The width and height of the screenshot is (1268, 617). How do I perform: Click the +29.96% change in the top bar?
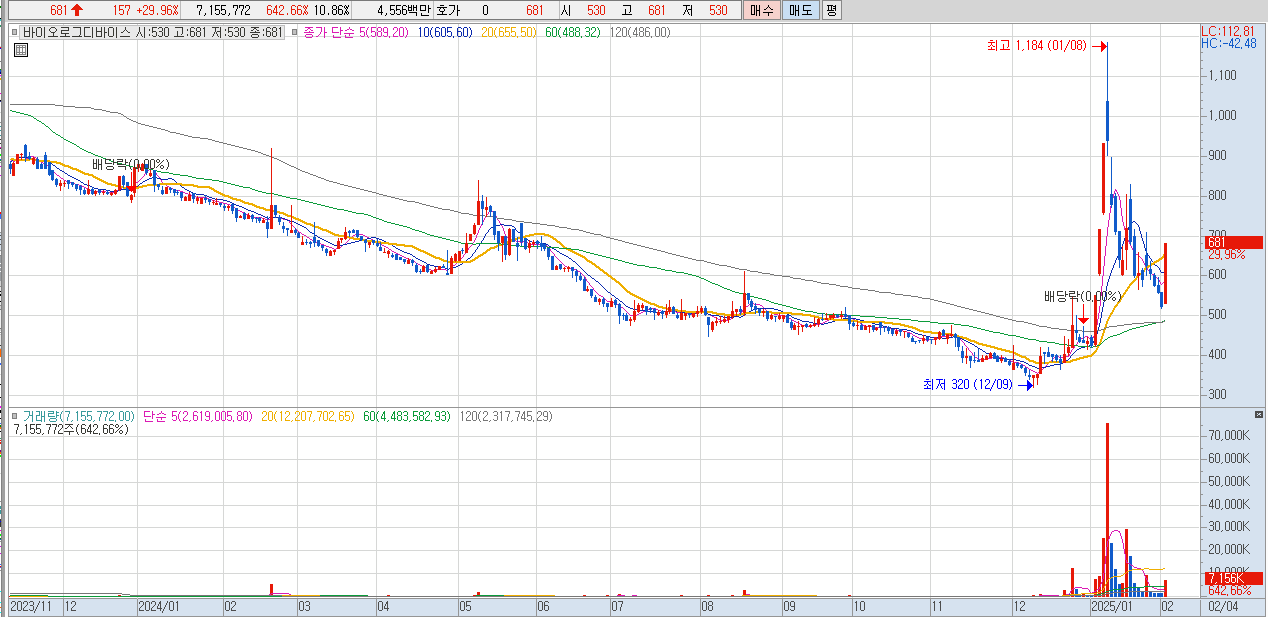pos(156,10)
